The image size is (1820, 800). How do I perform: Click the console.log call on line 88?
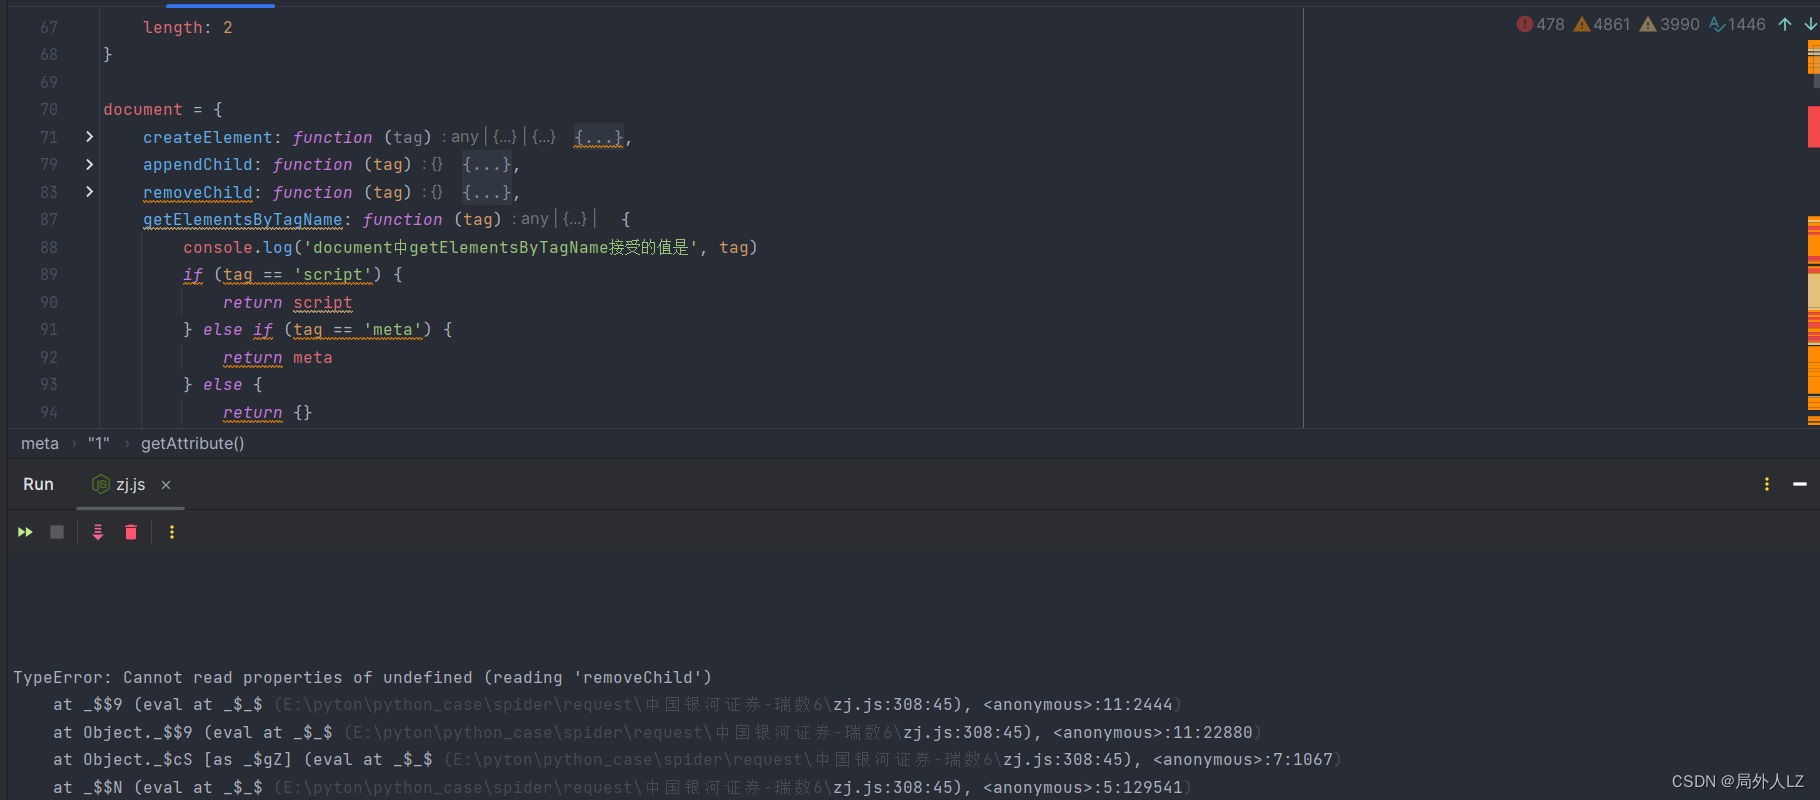470,247
